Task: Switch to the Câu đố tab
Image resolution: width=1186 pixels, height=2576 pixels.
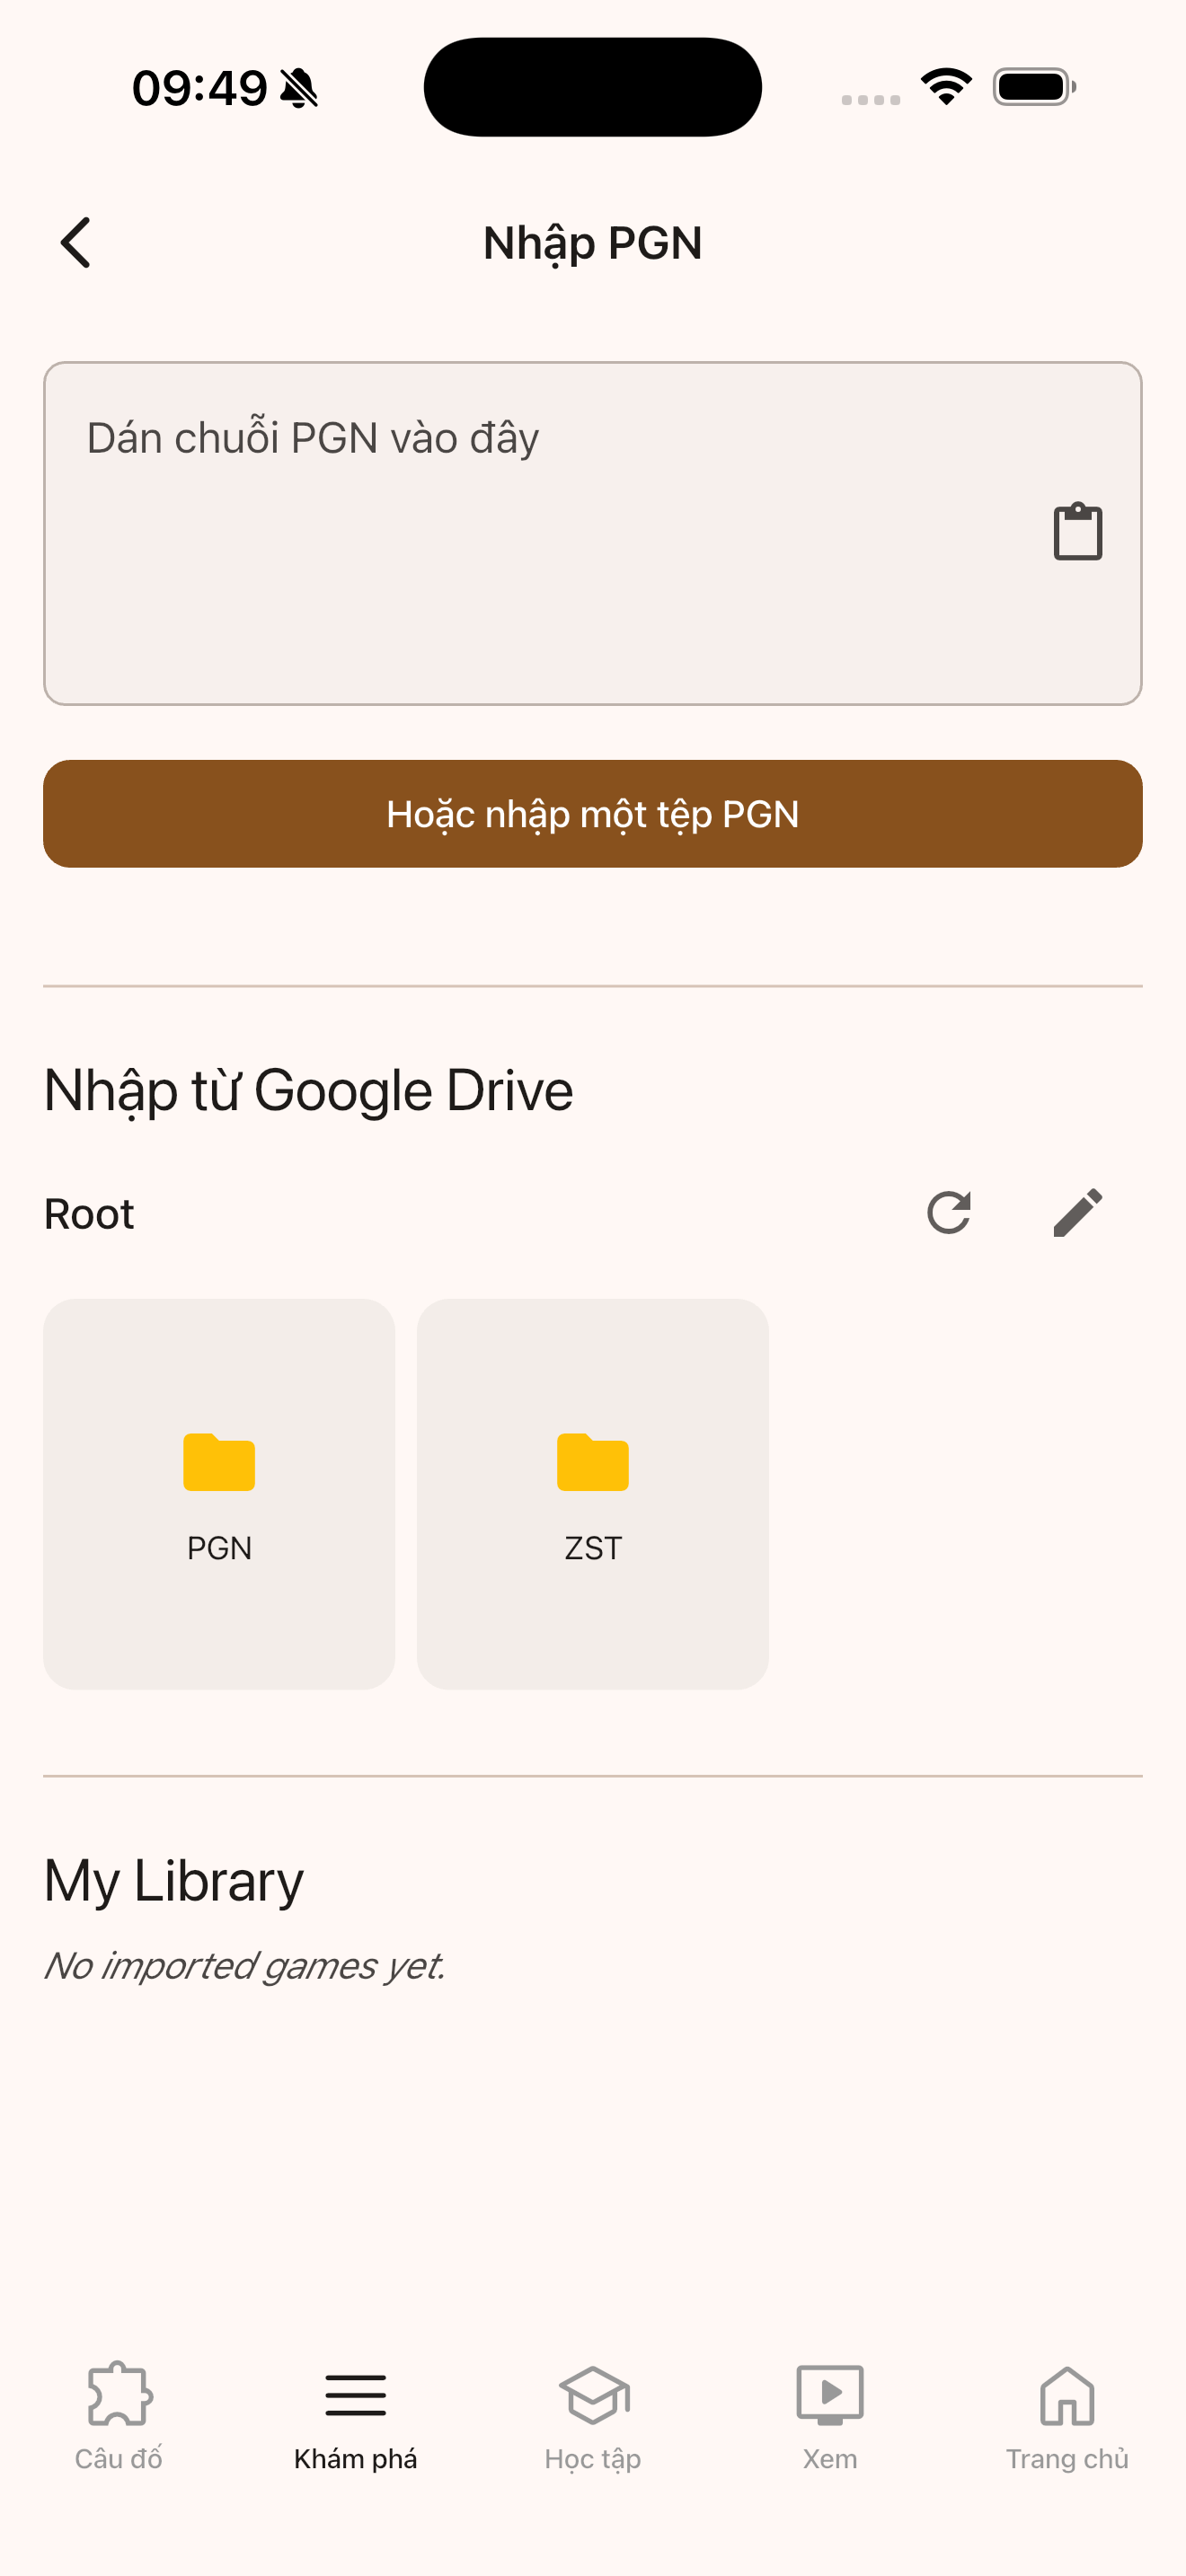Action: (119, 2416)
